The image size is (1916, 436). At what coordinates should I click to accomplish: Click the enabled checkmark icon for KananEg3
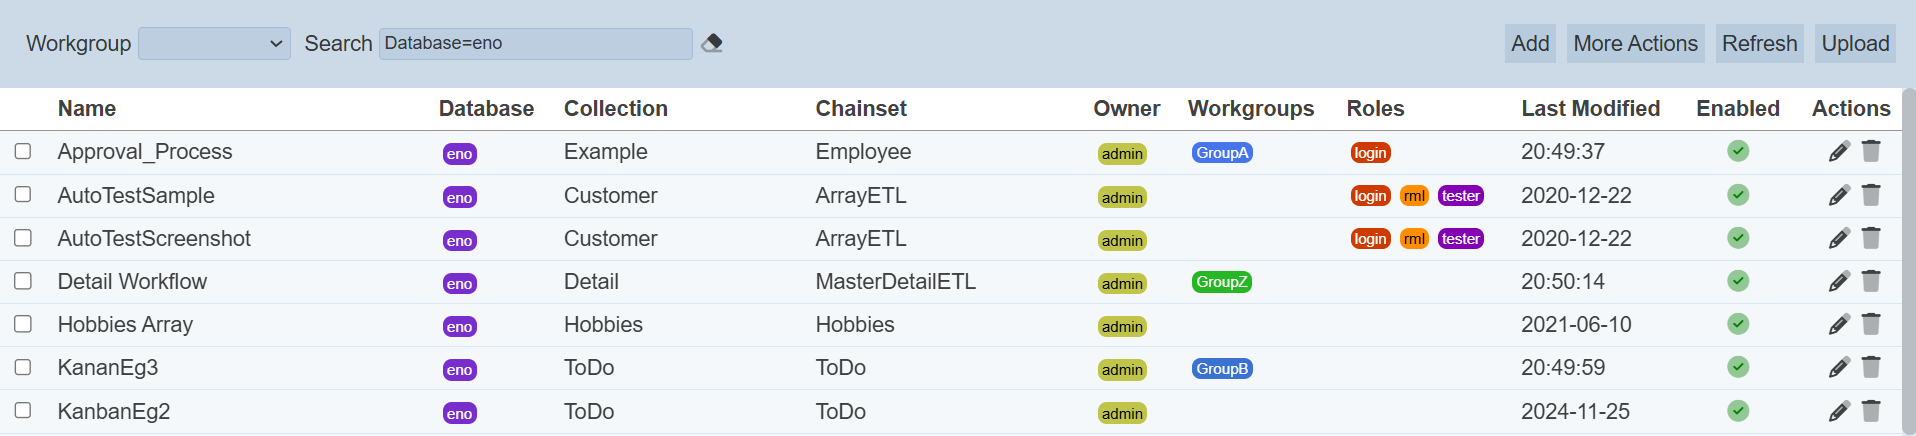tap(1738, 367)
